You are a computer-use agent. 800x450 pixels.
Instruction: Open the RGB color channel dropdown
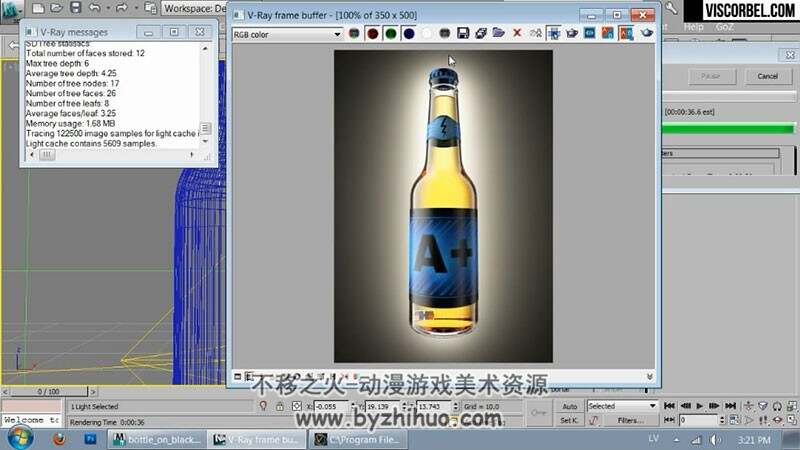tap(287, 34)
